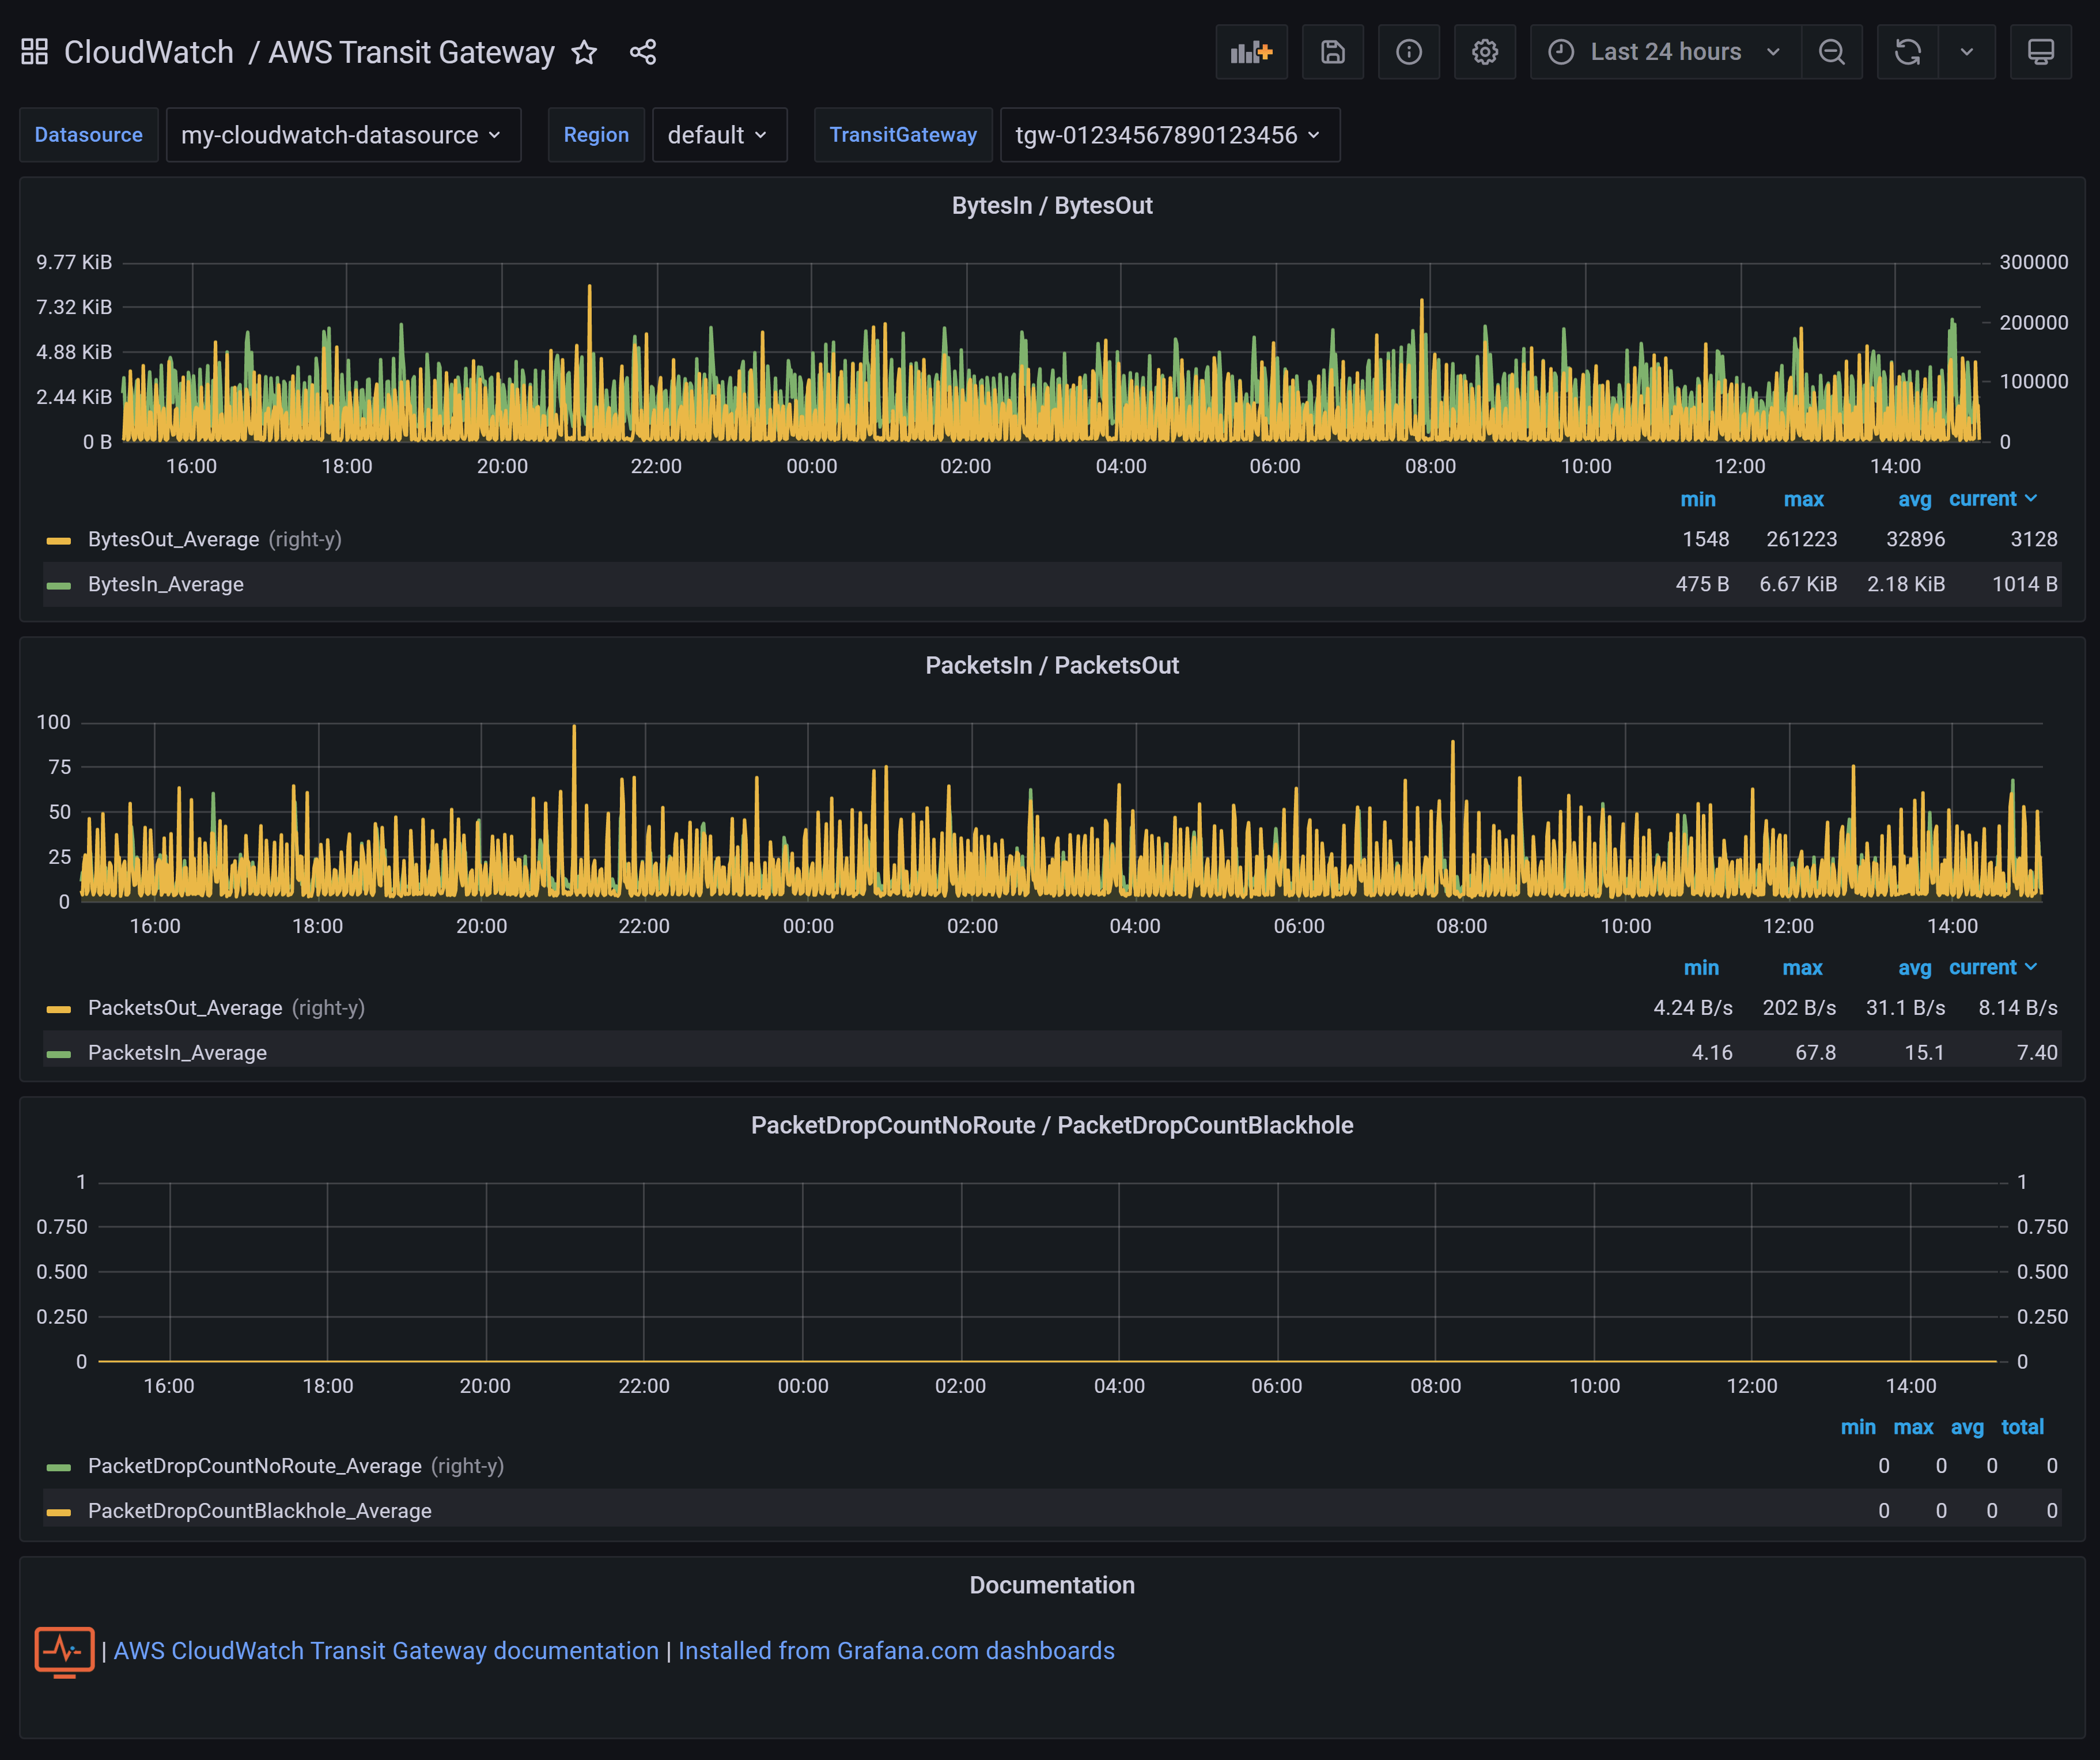Save the dashboard with disk icon
Screen dimensions: 2100x1760
coord(1332,52)
